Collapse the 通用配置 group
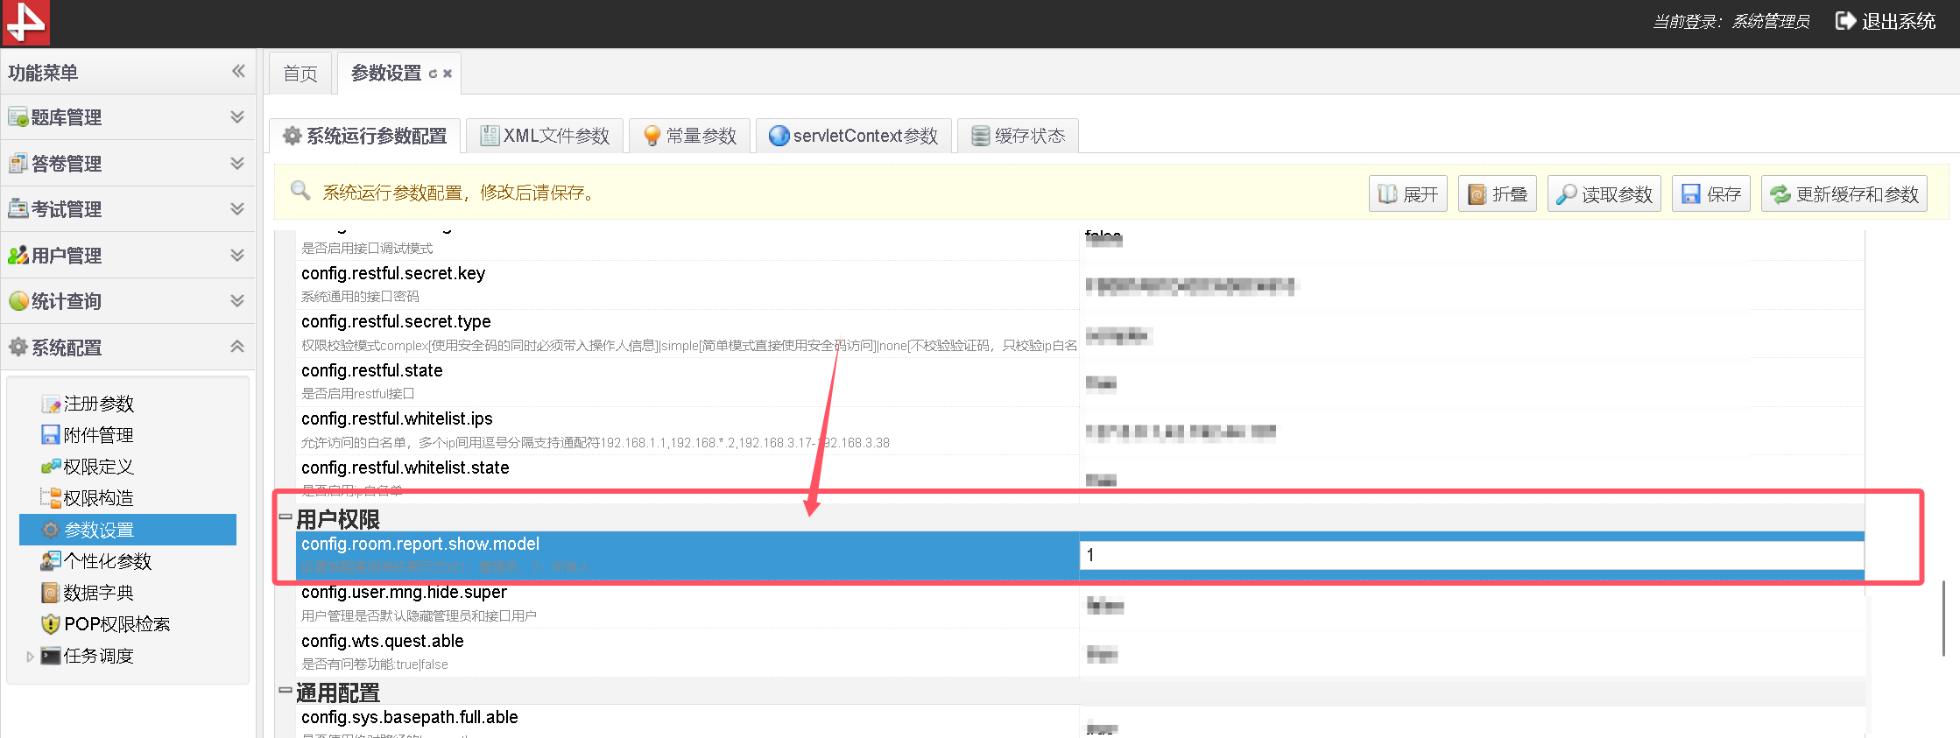This screenshot has height=738, width=1960. [285, 690]
